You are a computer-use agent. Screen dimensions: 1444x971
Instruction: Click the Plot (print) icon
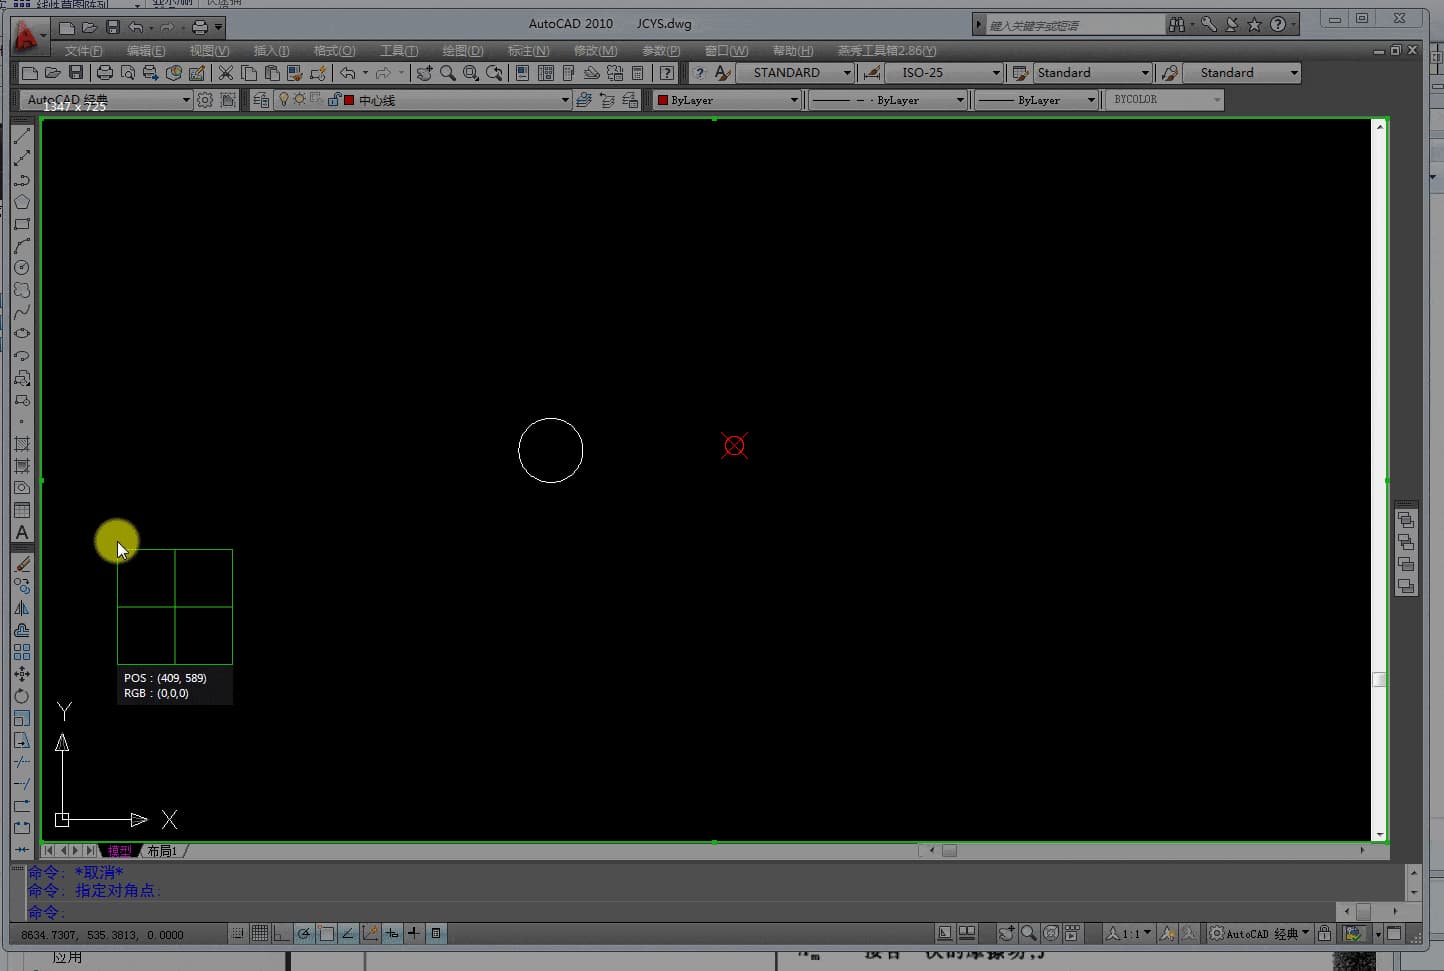(x=104, y=73)
